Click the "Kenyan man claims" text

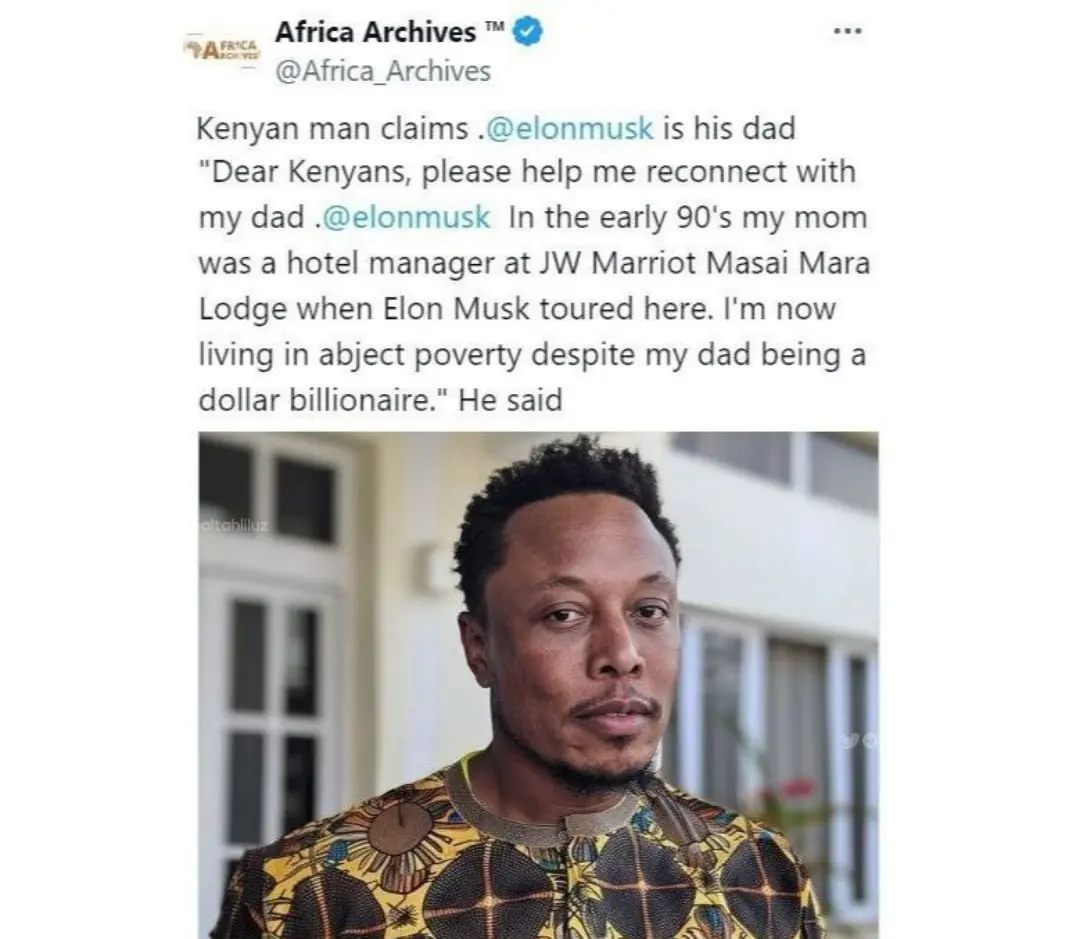pyautogui.click(x=331, y=129)
